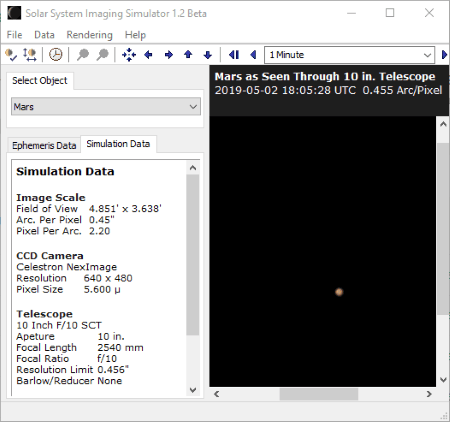Open the Rendering menu
Screen dimensions: 450x422
[x=89, y=35]
